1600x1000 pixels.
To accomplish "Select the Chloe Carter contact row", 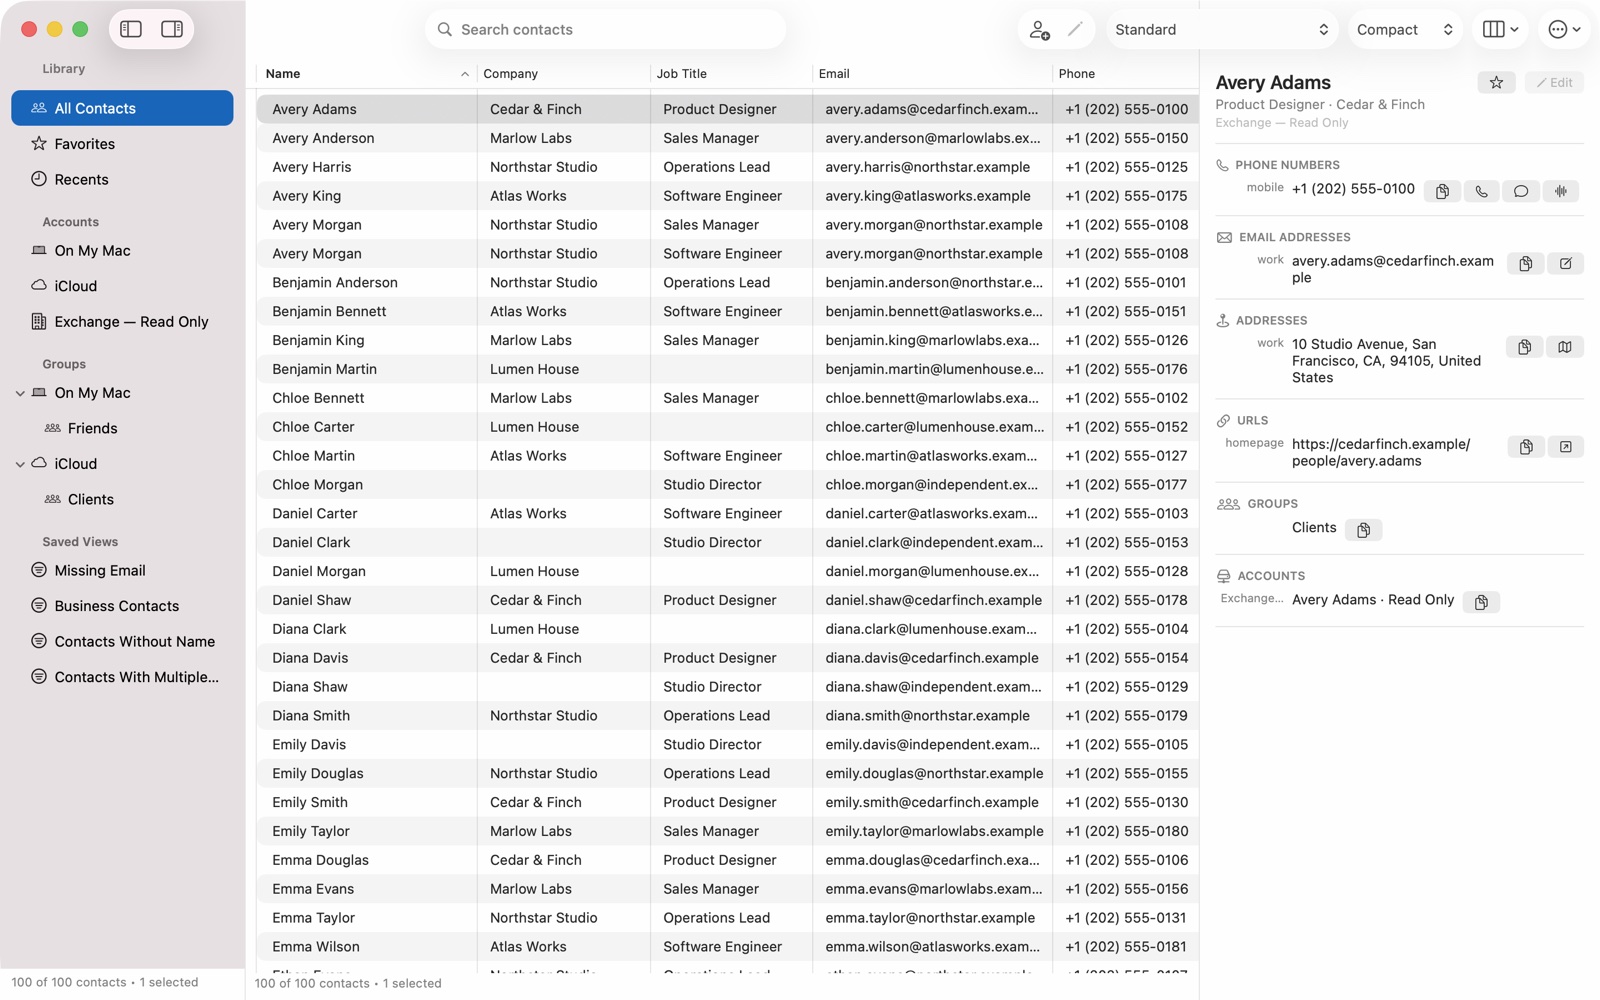I will 727,427.
